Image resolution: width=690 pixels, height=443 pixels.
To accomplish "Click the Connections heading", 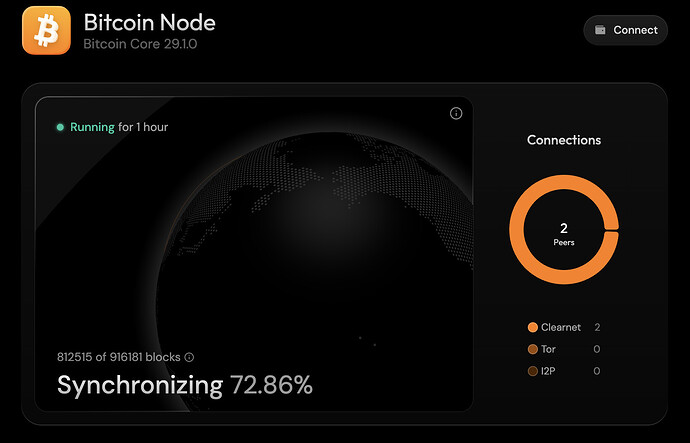I will point(564,140).
